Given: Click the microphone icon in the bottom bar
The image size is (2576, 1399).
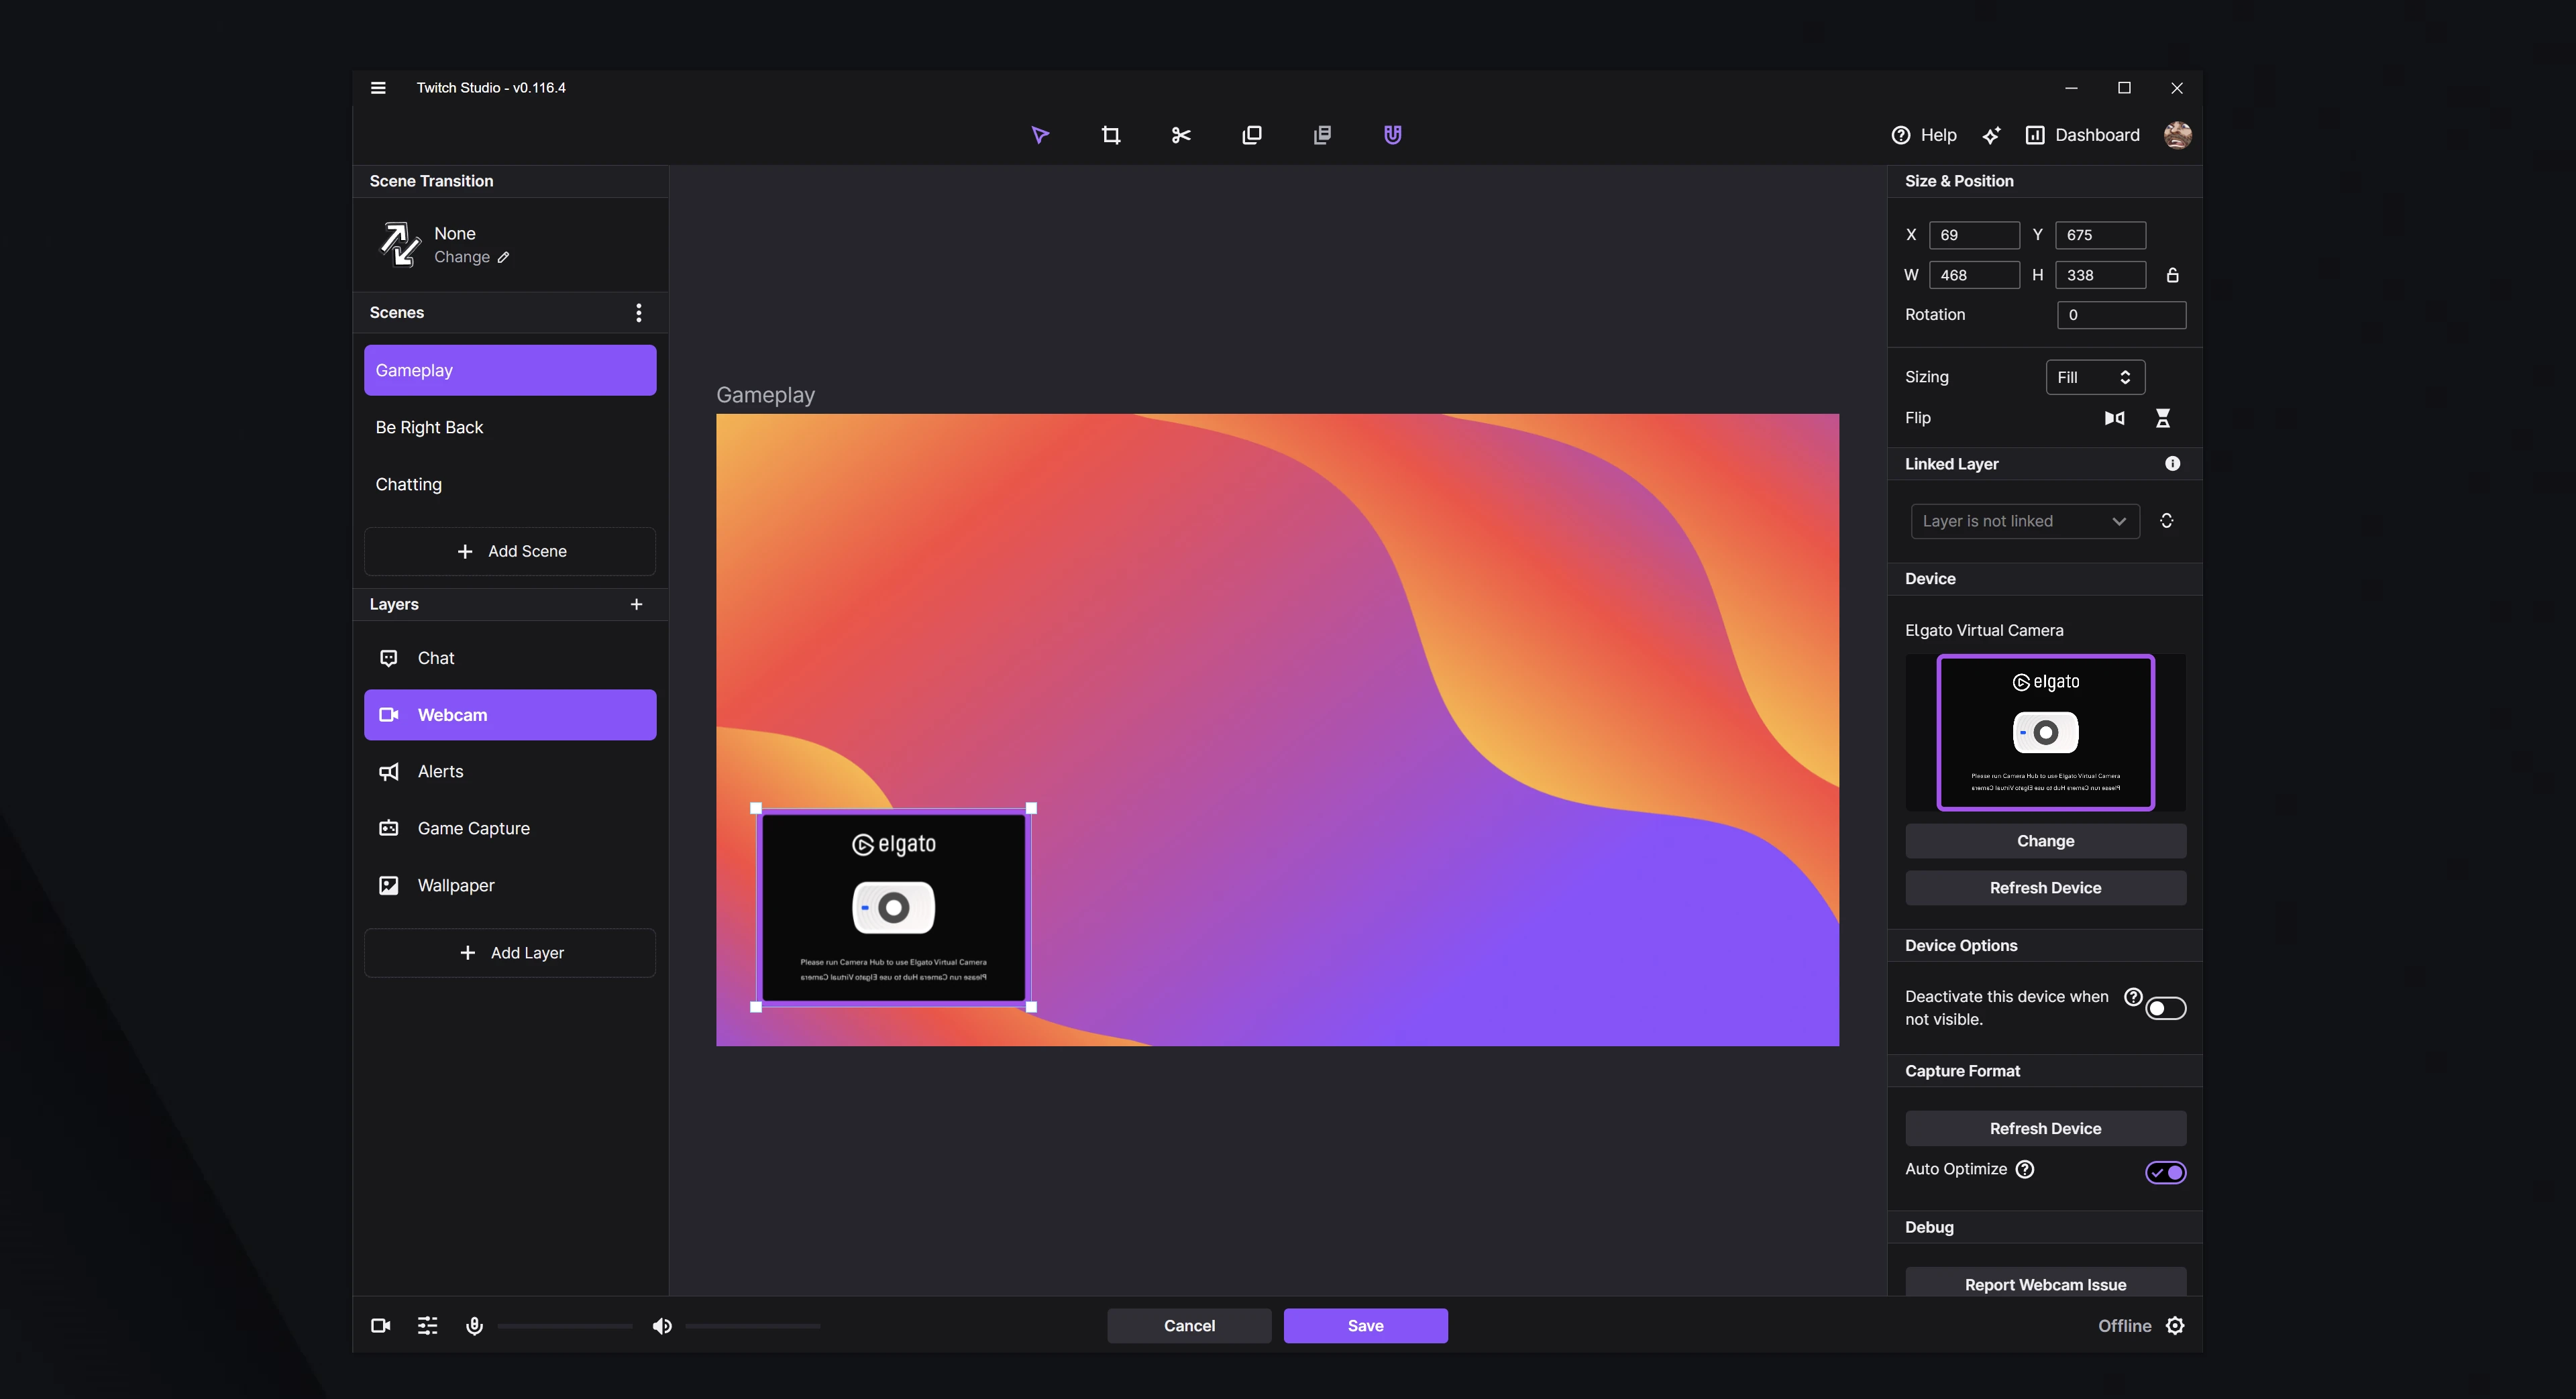Looking at the screenshot, I should click(x=474, y=1325).
